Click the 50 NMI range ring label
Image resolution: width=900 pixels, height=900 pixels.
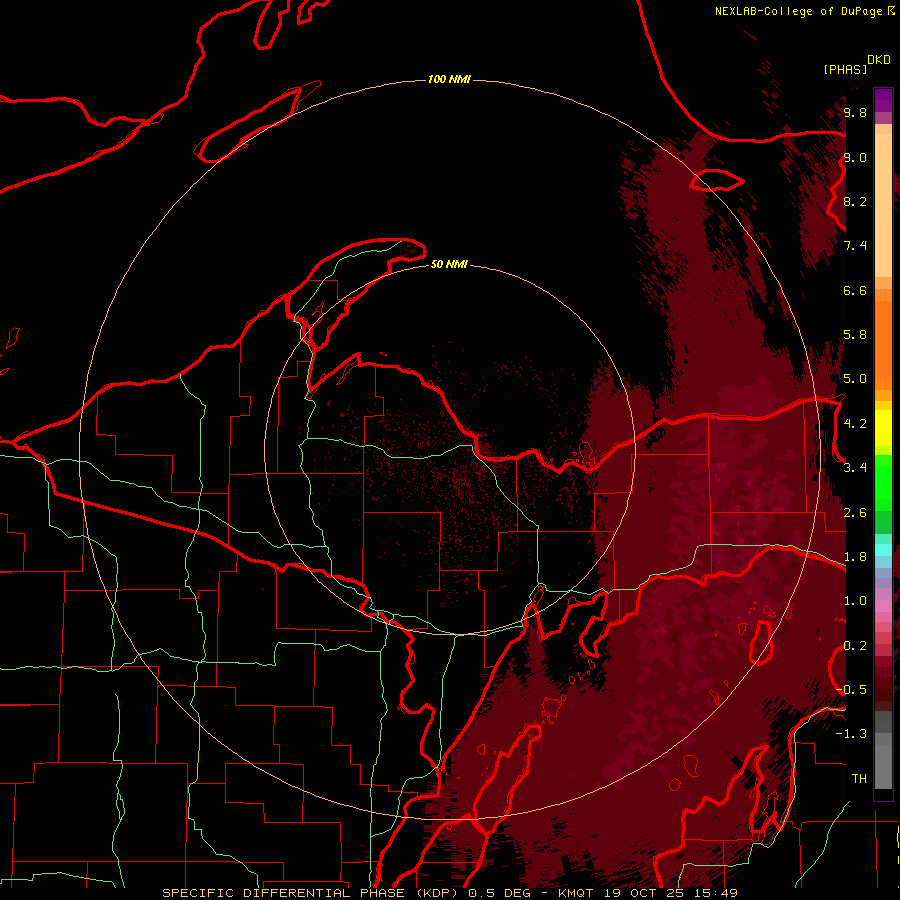449,264
